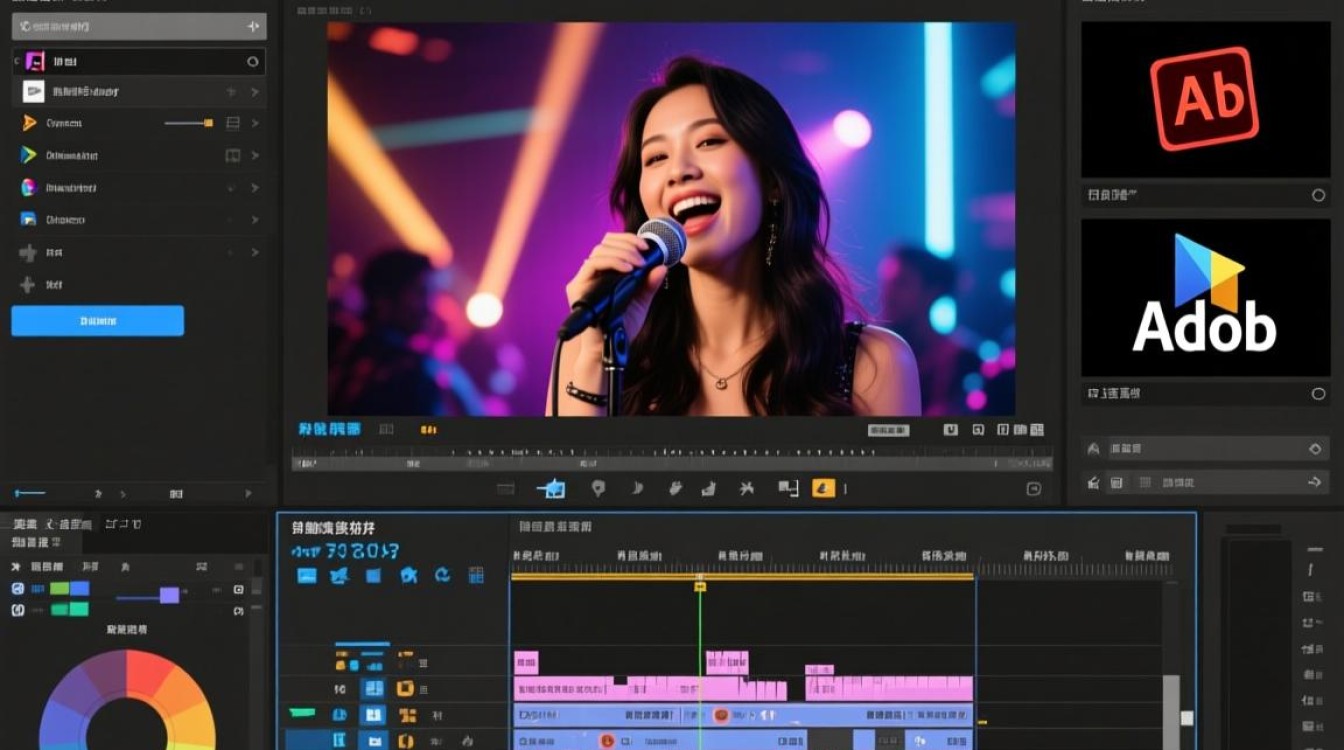The height and width of the screenshot is (750, 1344).
Task: Click the pink-purple app icon in the effects list
Action: [35, 62]
